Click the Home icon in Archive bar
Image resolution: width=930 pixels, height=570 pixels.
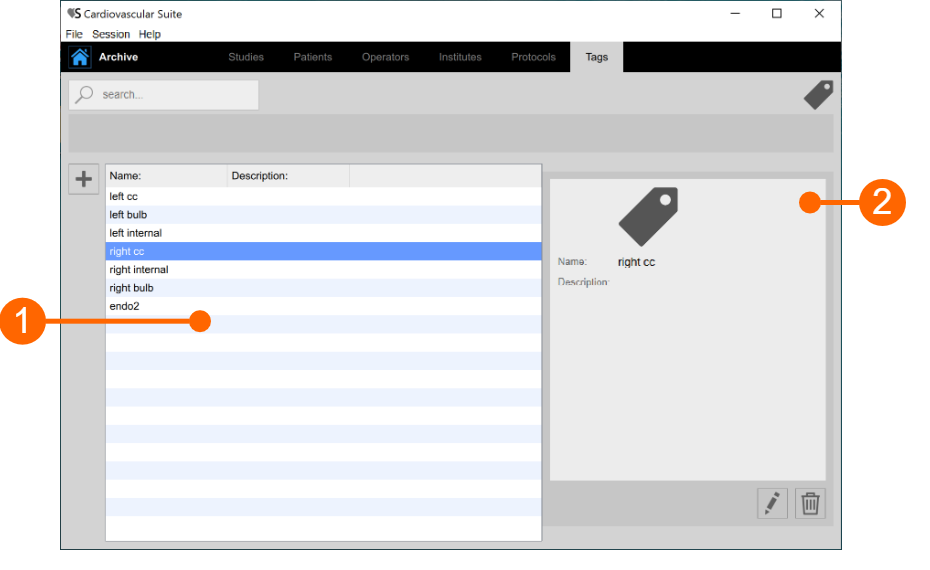(x=80, y=57)
